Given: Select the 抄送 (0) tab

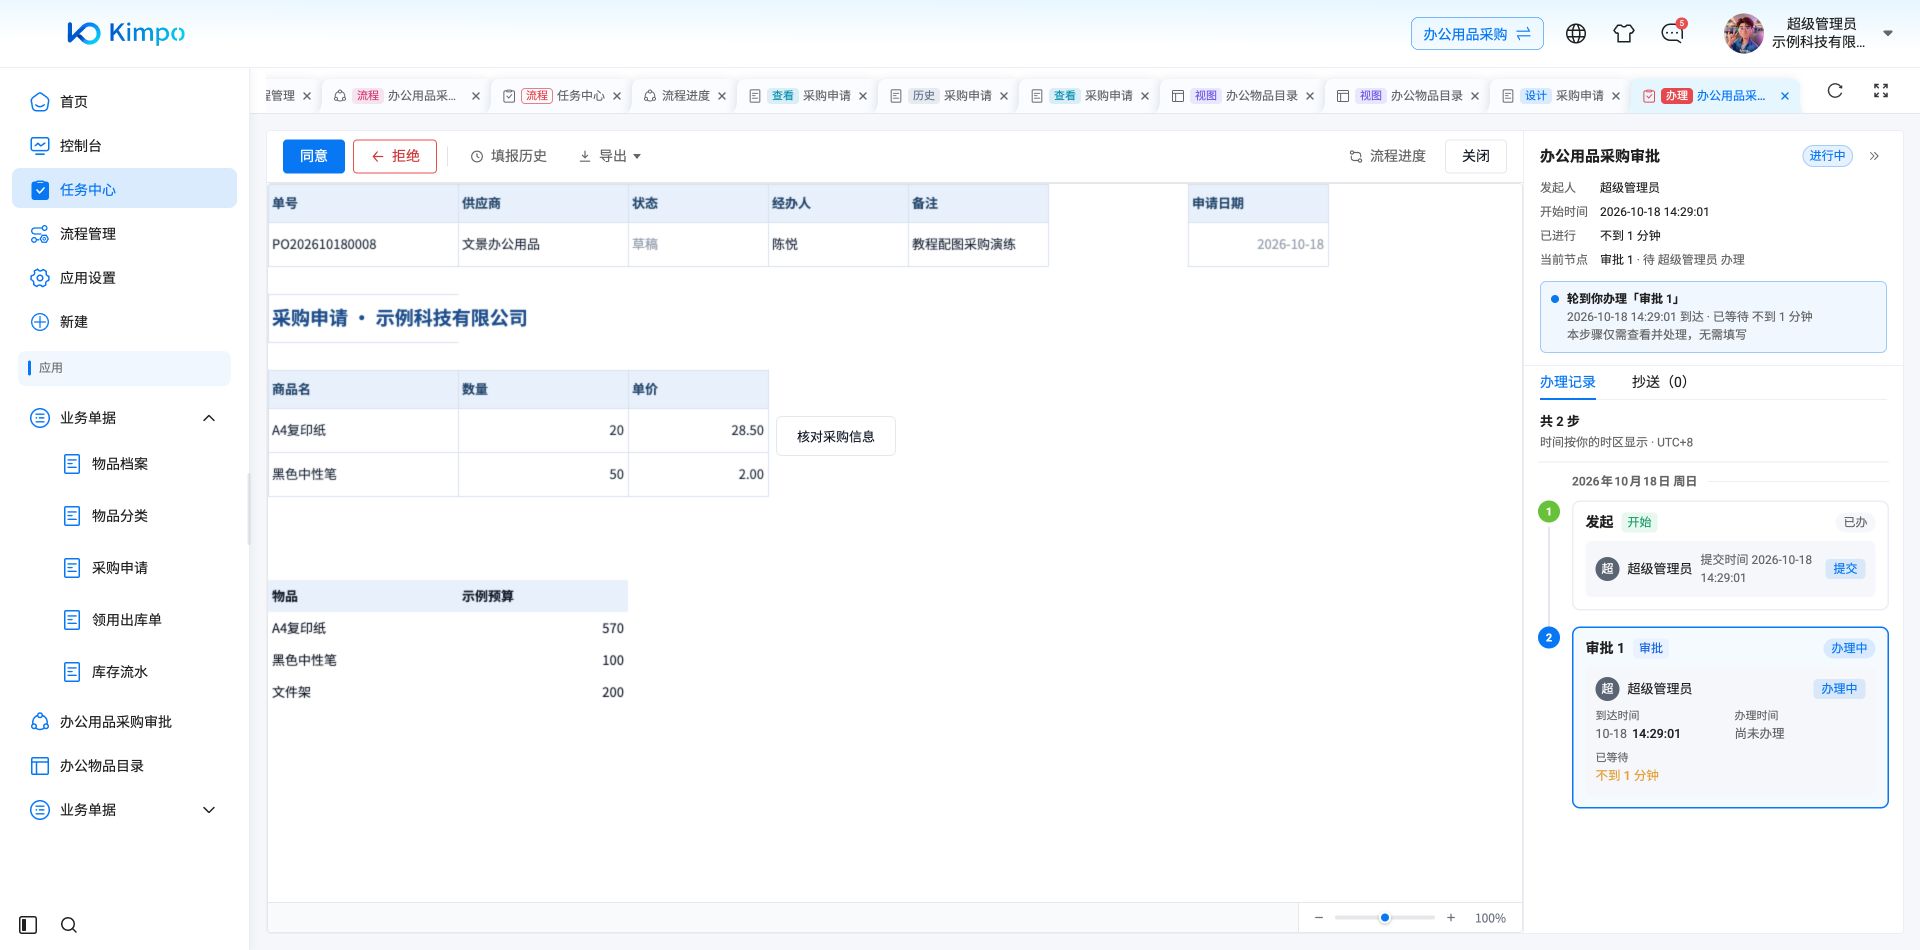Looking at the screenshot, I should pyautogui.click(x=1660, y=382).
